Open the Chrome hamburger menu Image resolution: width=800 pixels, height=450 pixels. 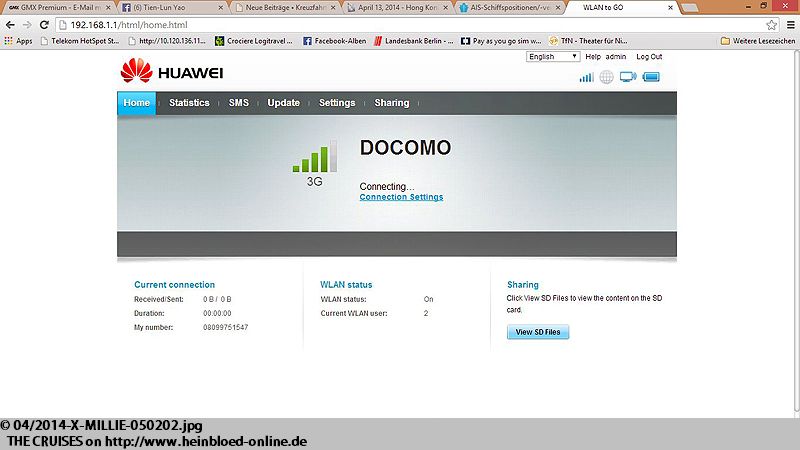click(790, 24)
